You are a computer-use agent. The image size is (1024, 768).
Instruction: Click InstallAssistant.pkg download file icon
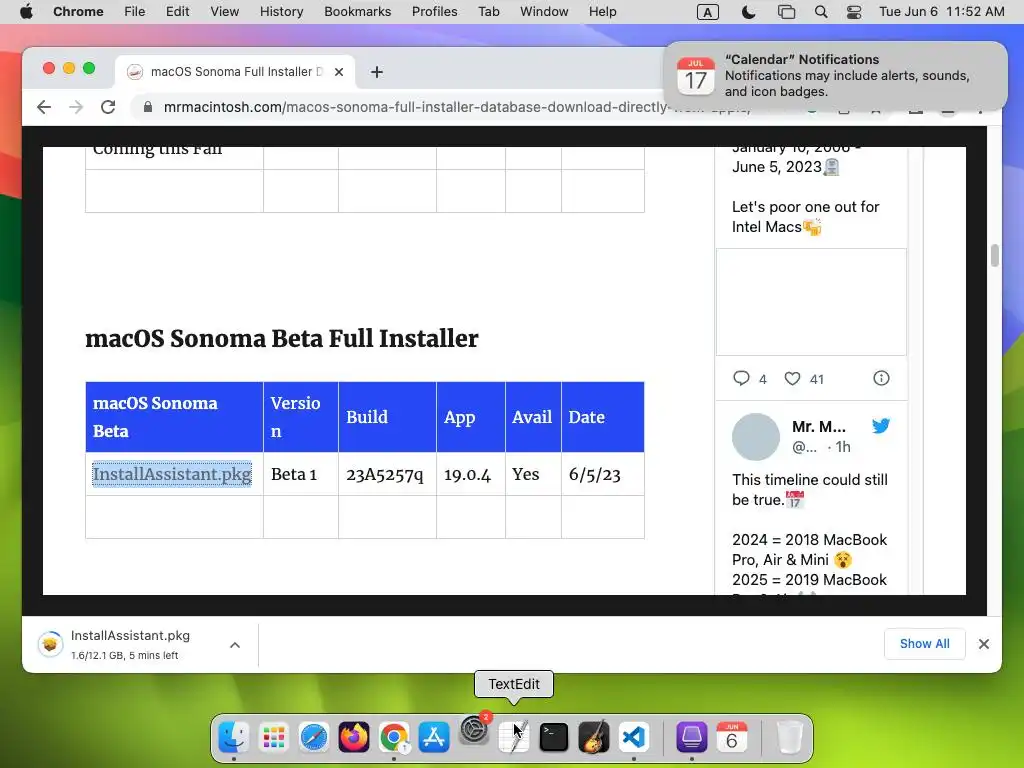click(x=50, y=644)
